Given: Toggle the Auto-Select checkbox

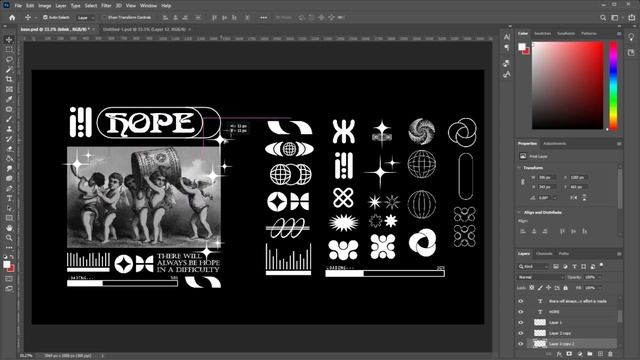Looking at the screenshot, I should (45, 18).
